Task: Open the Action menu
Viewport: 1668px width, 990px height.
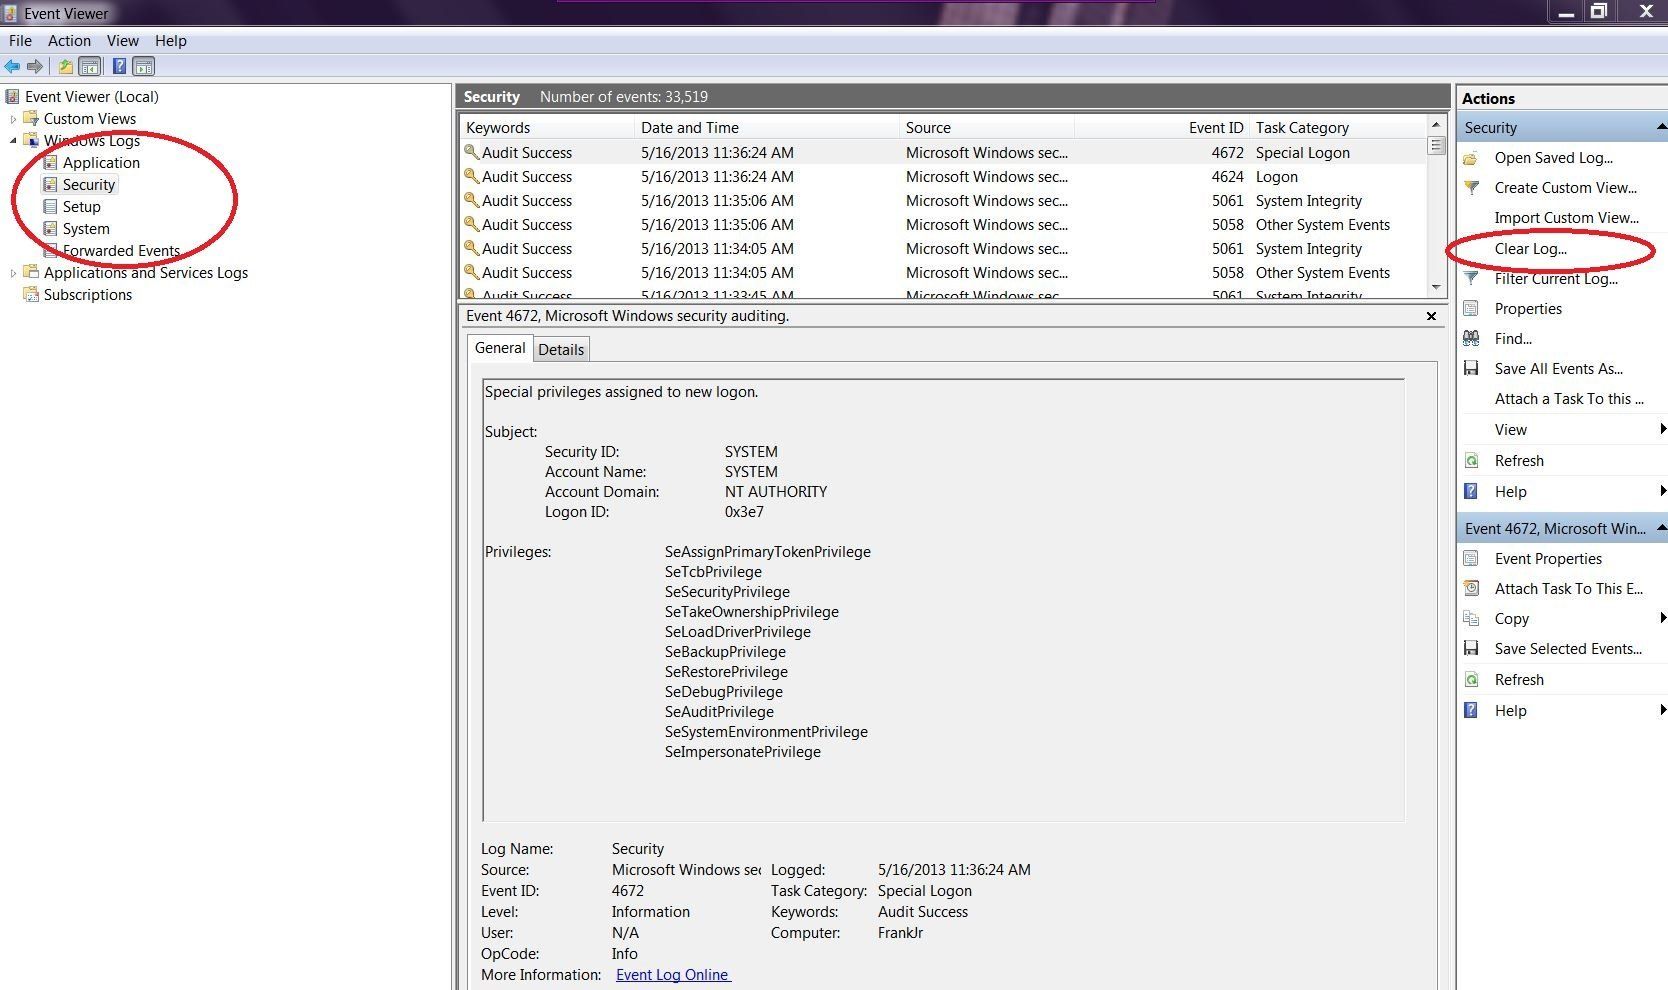Action: pyautogui.click(x=69, y=41)
